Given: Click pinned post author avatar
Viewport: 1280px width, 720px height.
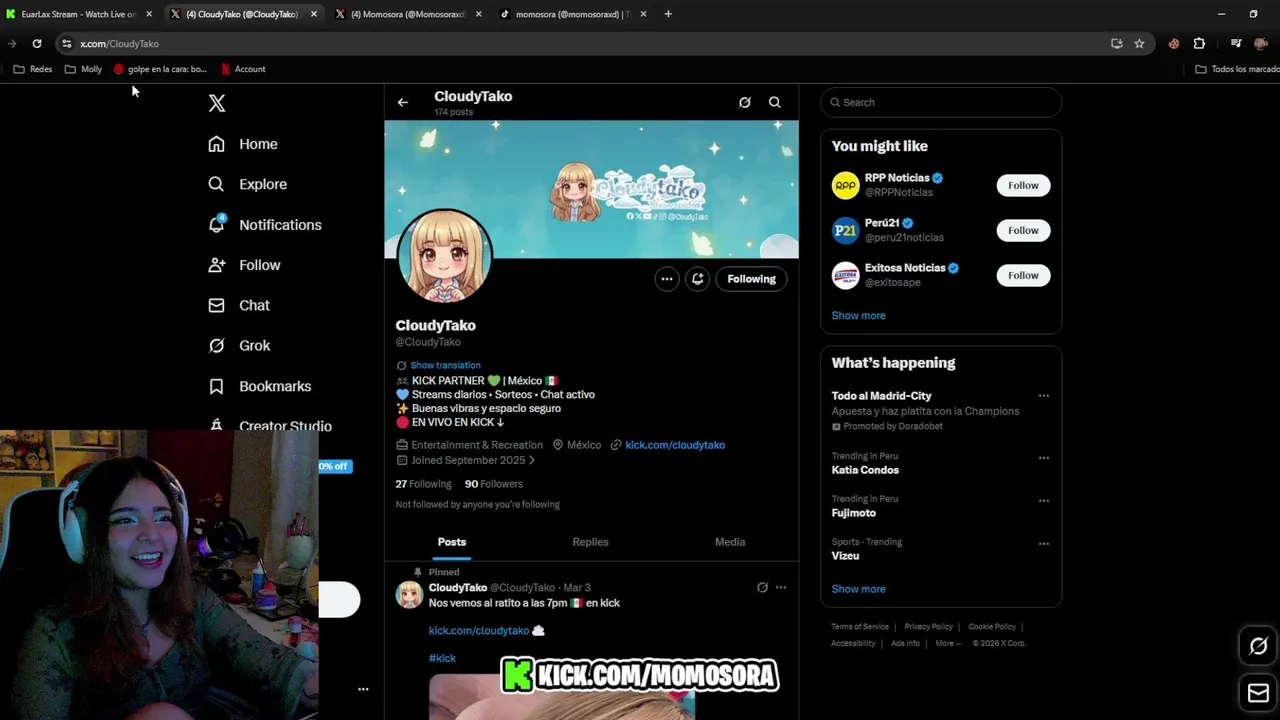Looking at the screenshot, I should click(x=410, y=595).
